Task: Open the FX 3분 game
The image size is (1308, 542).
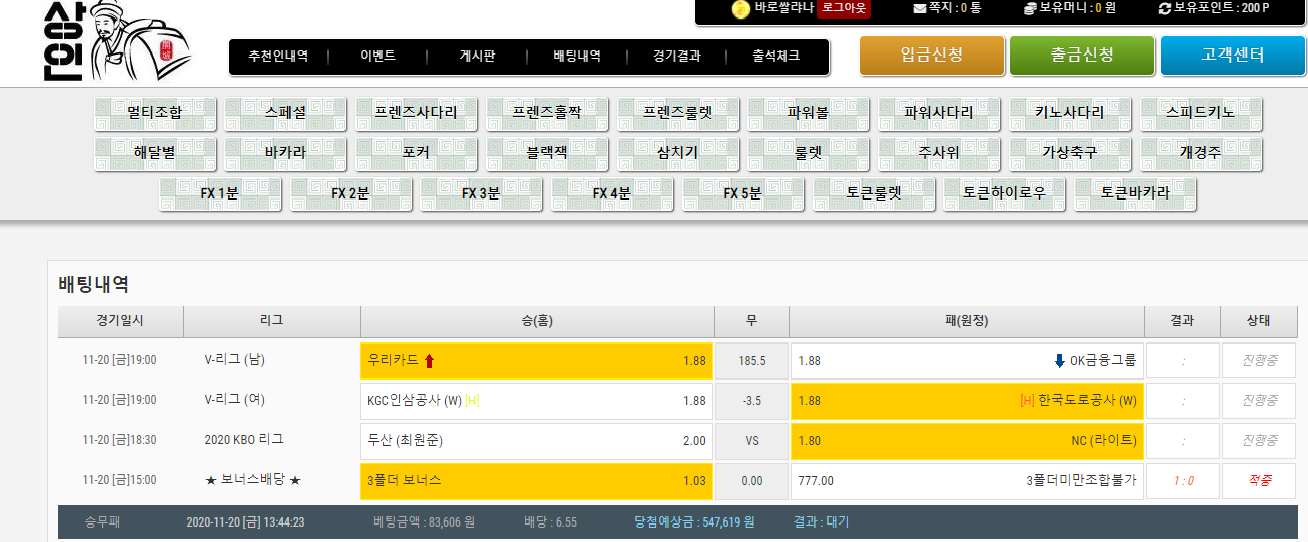Action: 481,194
